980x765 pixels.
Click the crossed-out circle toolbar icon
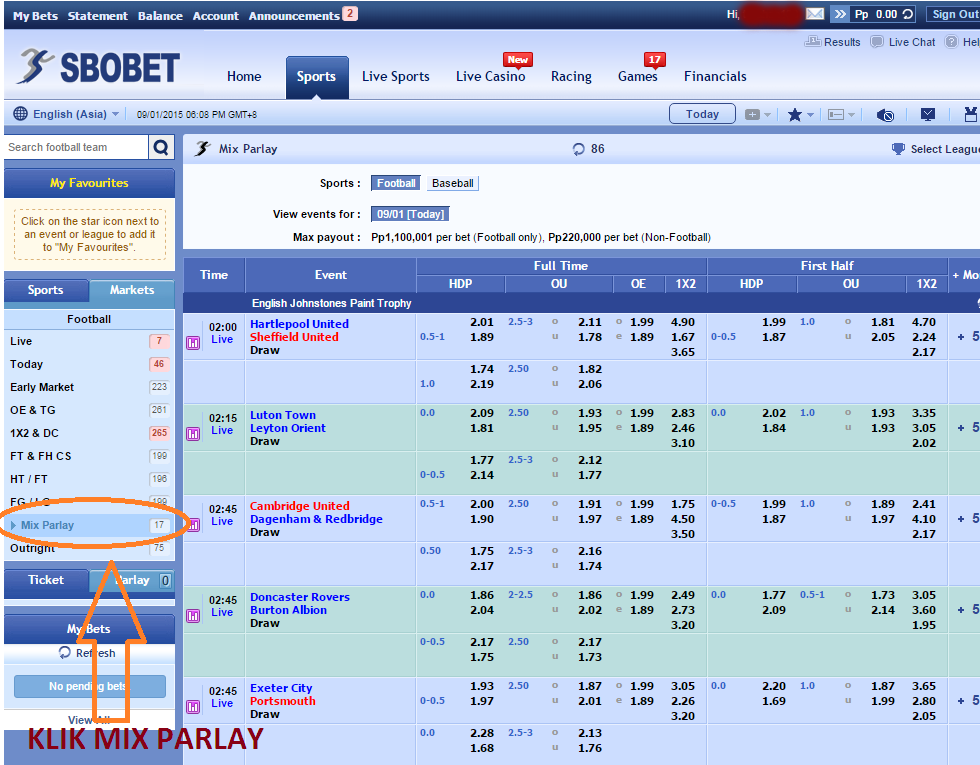click(x=885, y=115)
